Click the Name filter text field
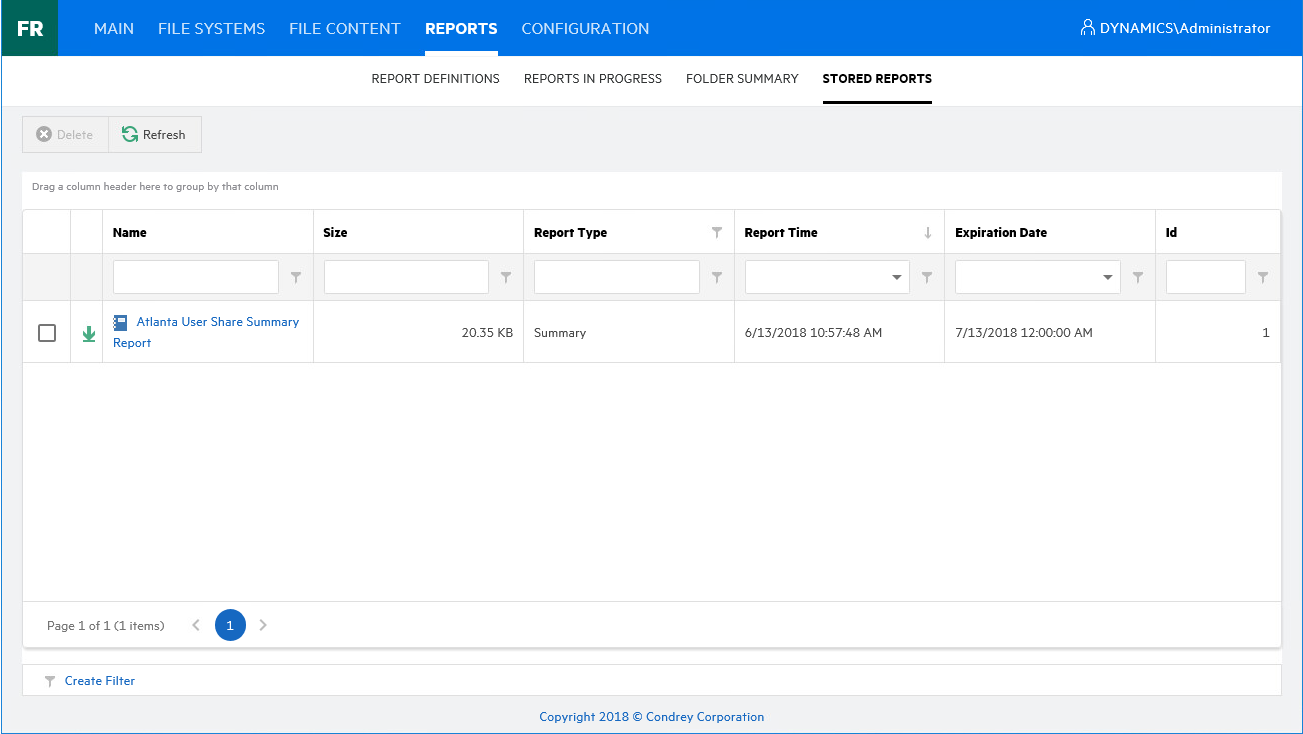Viewport: 1303px width, 734px height. pyautogui.click(x=196, y=277)
